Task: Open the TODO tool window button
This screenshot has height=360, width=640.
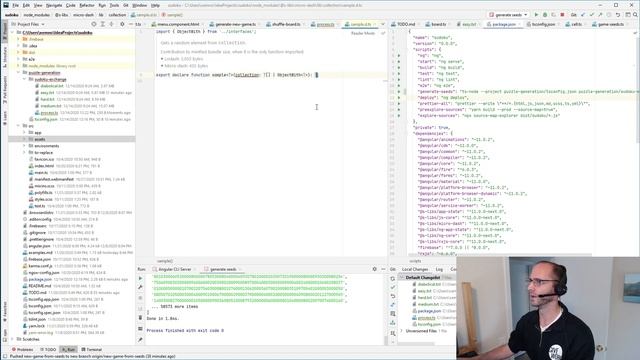Action: click(x=48, y=349)
